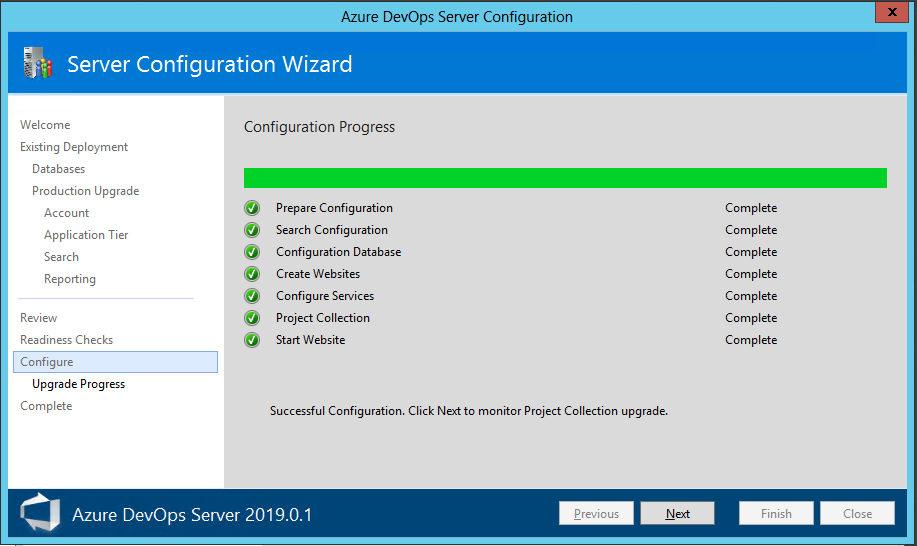Close the window using the red X

tap(889, 13)
